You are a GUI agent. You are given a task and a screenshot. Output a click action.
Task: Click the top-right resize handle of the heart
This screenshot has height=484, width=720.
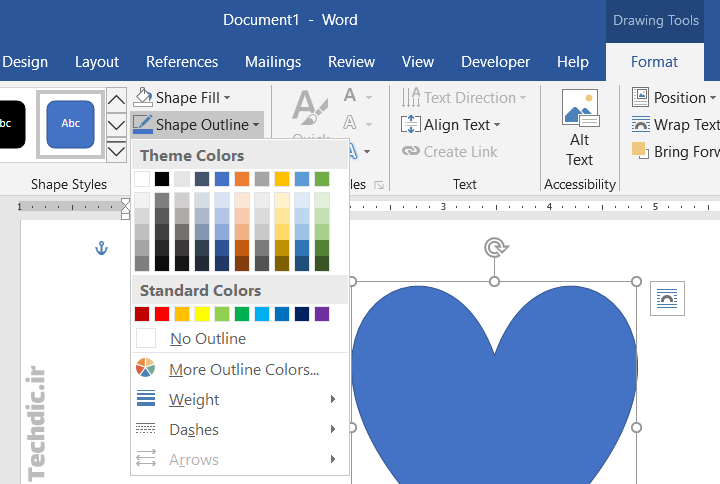(636, 281)
